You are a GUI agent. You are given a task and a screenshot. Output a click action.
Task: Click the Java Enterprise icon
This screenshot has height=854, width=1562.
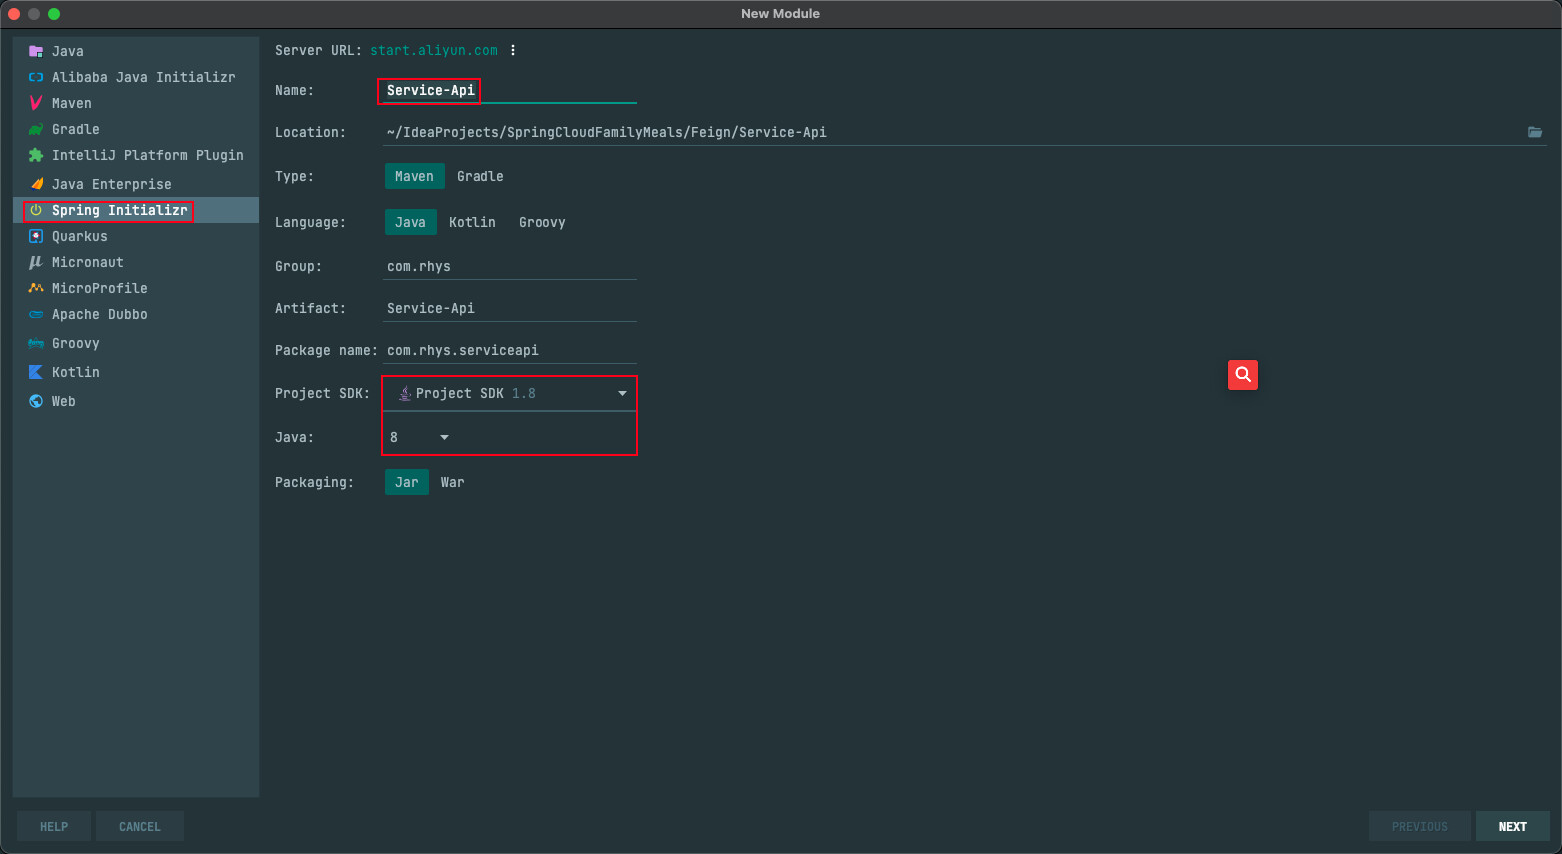pos(36,184)
